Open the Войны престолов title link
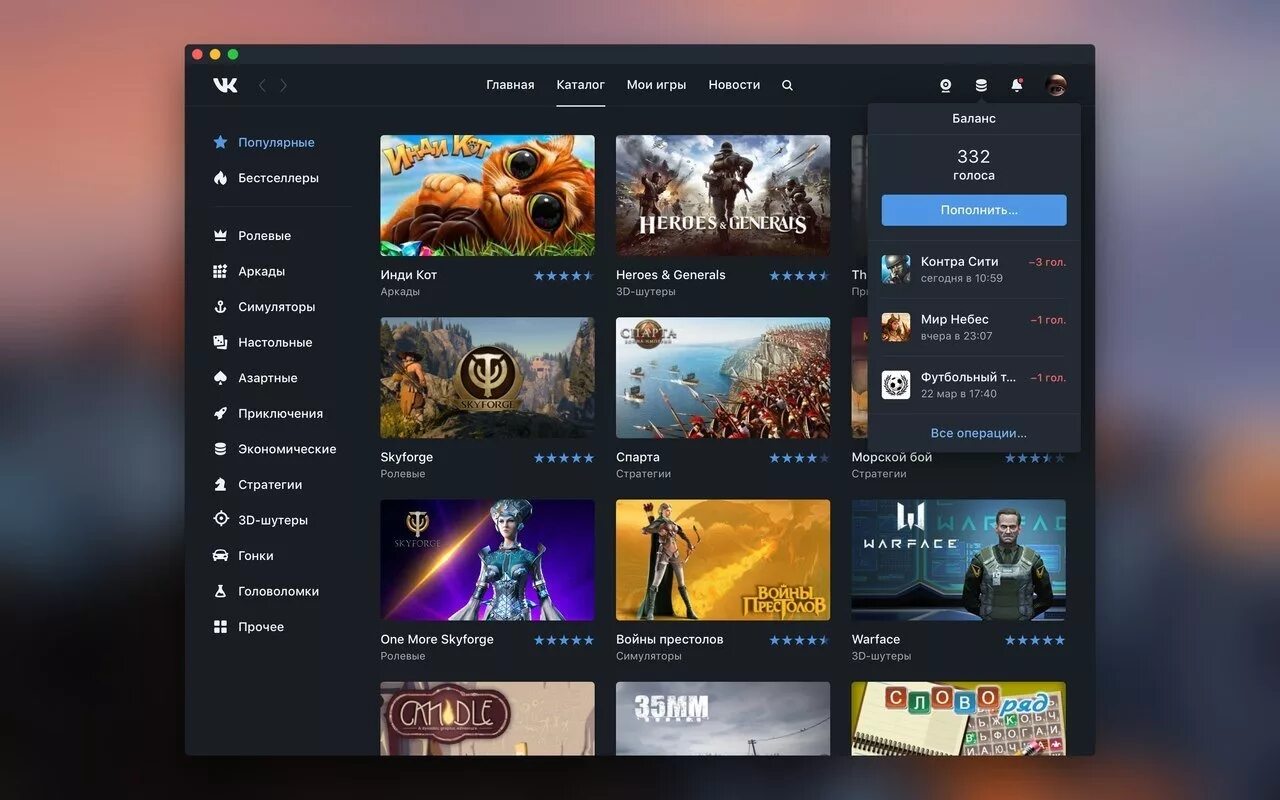The height and width of the screenshot is (800, 1280). tap(669, 639)
